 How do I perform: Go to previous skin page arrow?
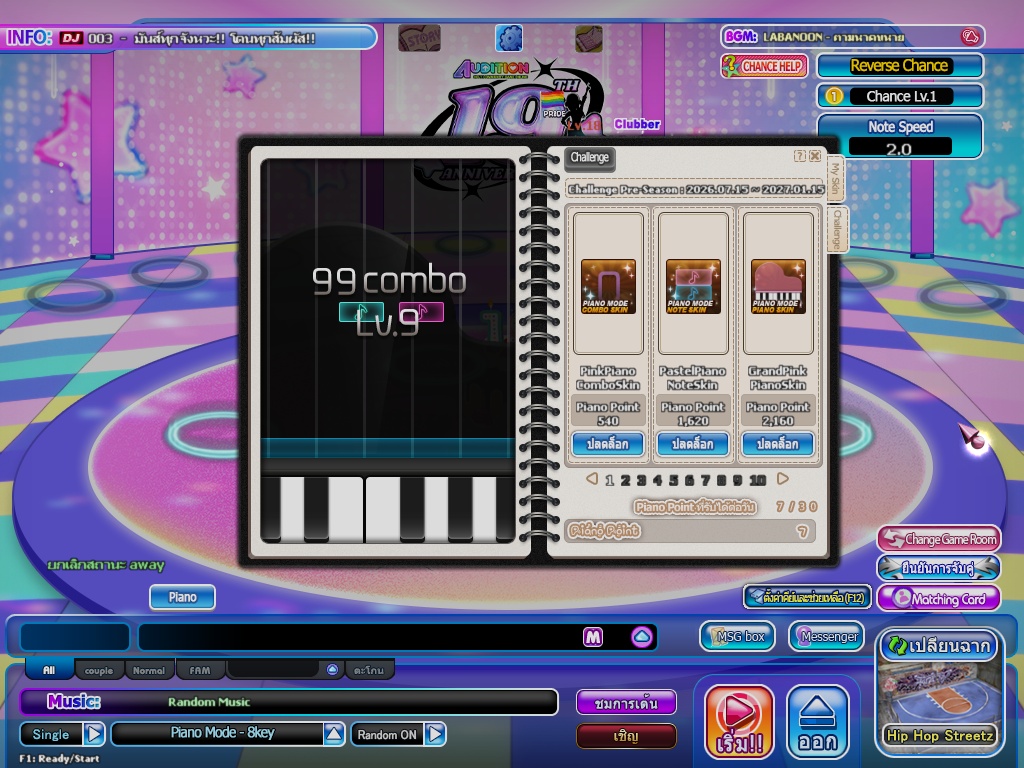[592, 479]
